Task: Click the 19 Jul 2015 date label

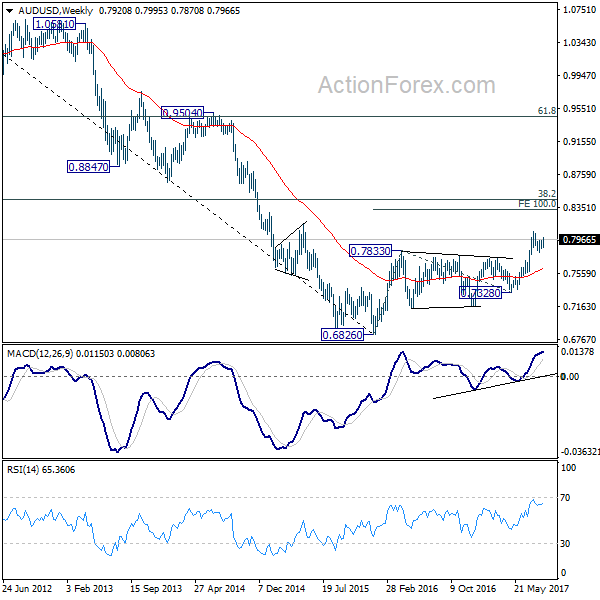Action: coord(346,588)
